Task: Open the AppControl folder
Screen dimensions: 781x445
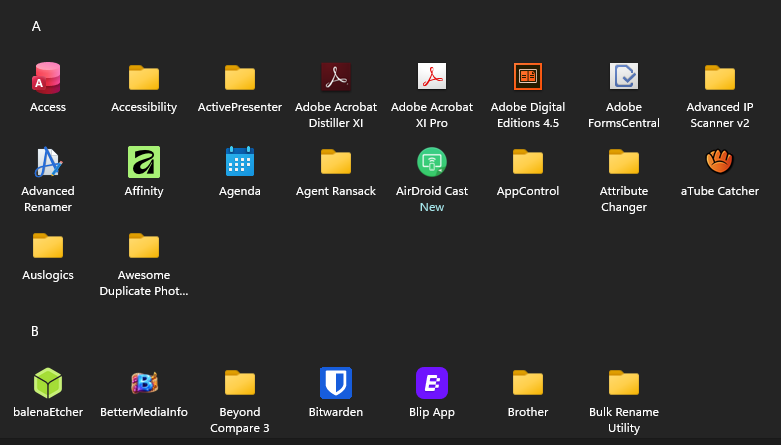Action: tap(527, 162)
